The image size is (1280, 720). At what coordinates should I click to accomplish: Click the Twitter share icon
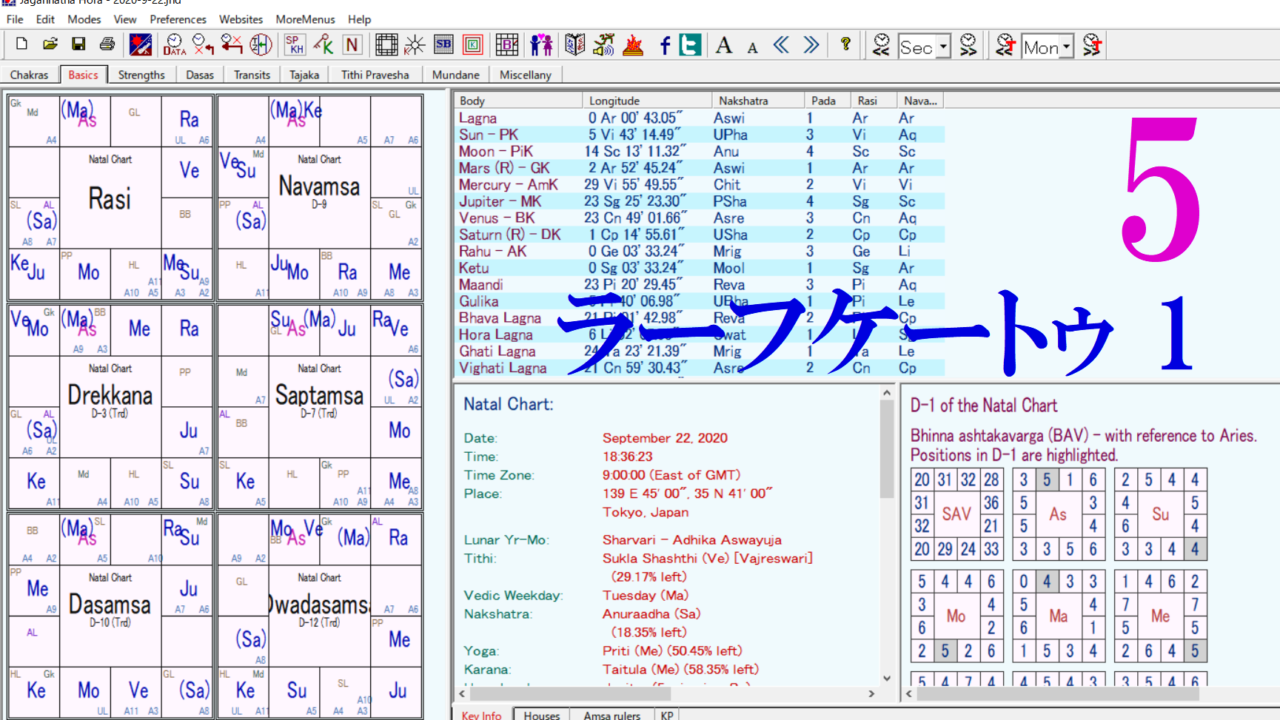[x=690, y=44]
